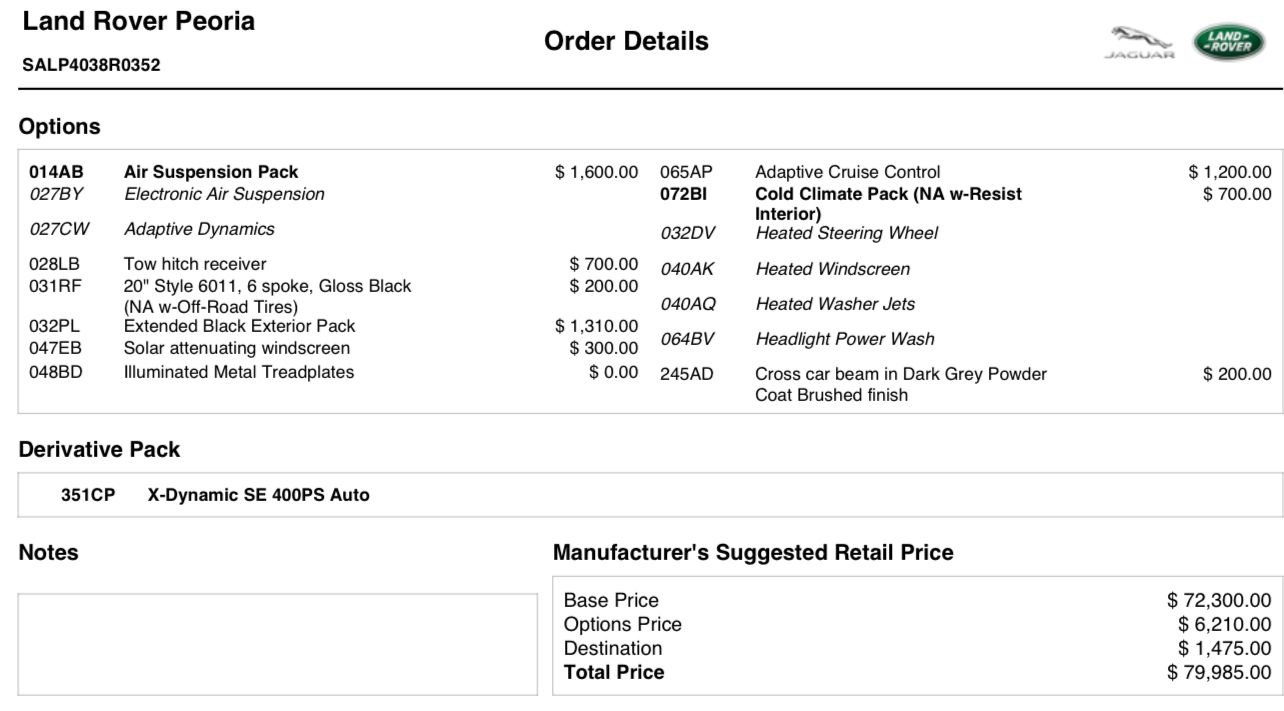Click the Headlight Power Wash item

tap(845, 339)
